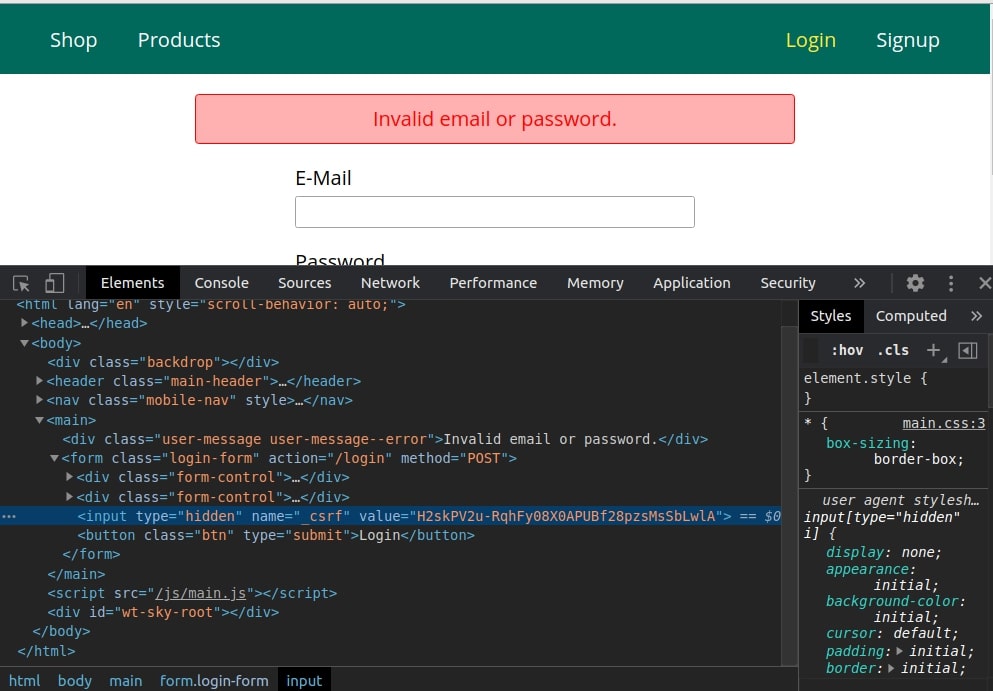Click the html breadcrumb
The width and height of the screenshot is (993, 691).
coord(25,681)
